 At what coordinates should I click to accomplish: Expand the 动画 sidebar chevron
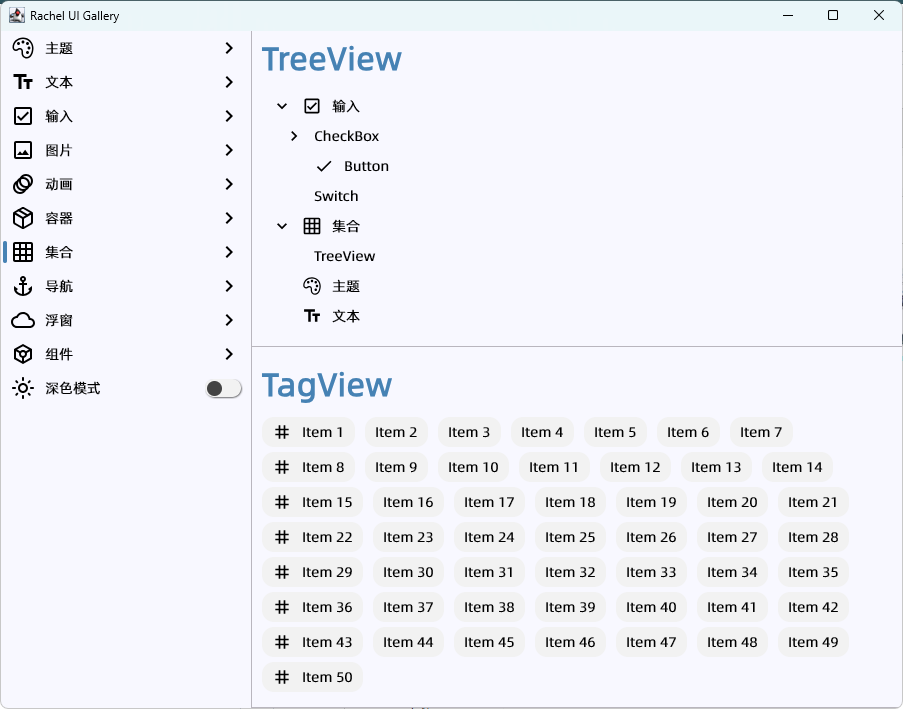coord(229,184)
